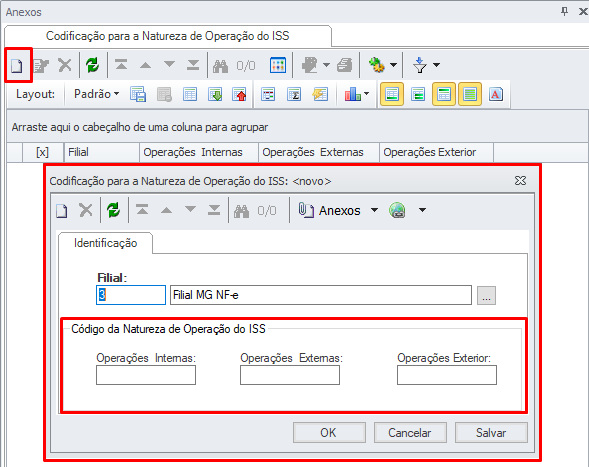The height and width of the screenshot is (467, 589).
Task: Go to previous record in main toolbar
Action: (145, 65)
